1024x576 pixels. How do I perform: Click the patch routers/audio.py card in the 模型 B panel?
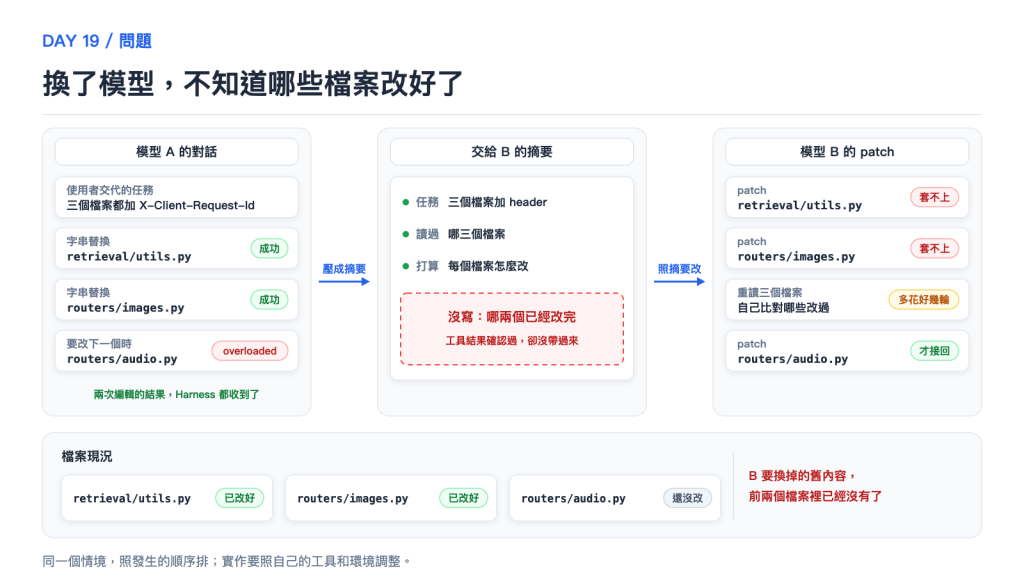[847, 351]
